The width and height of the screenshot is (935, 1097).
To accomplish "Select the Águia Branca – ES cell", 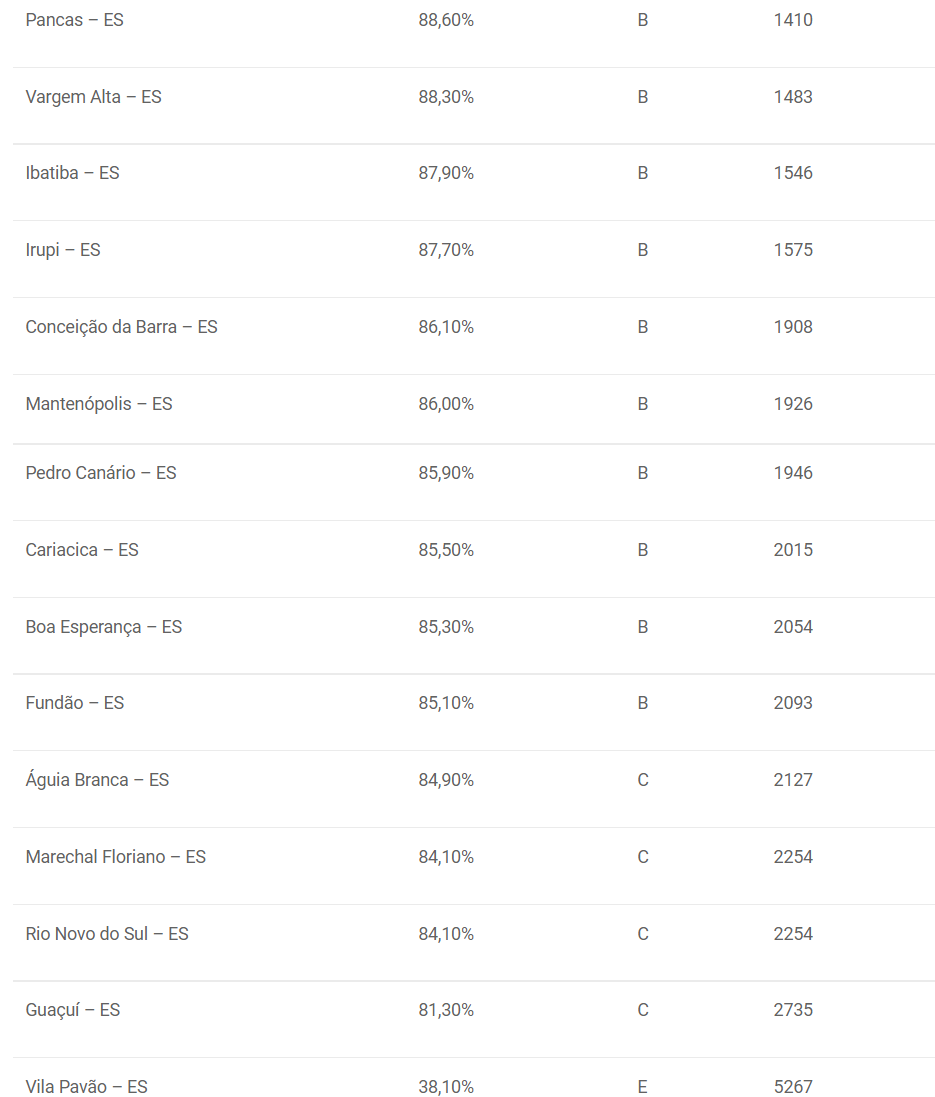I will coord(97,779).
